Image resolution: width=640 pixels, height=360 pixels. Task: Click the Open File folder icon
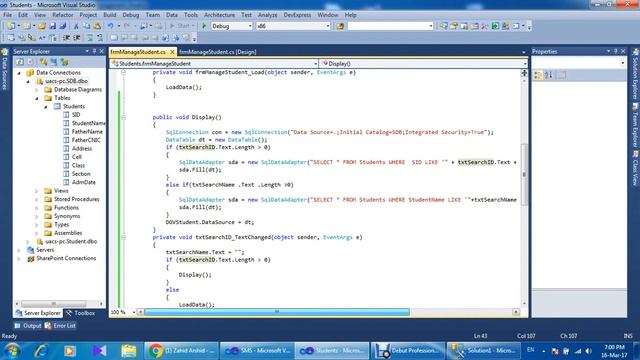[x=42, y=26]
